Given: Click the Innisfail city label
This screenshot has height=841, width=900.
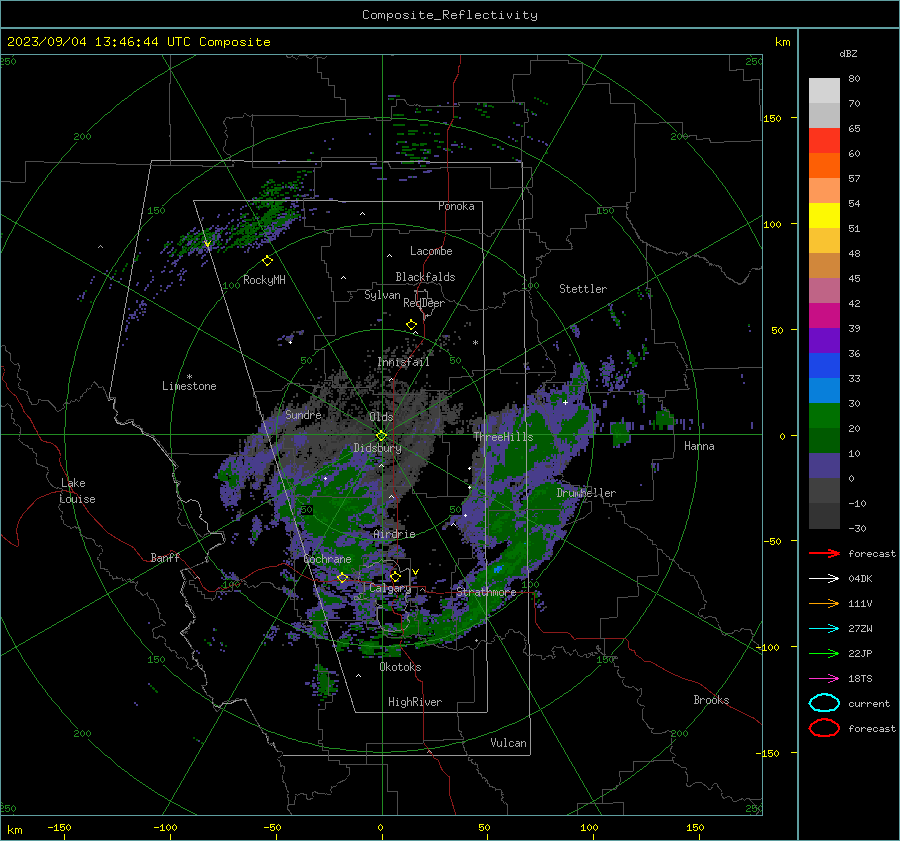Looking at the screenshot, I should coord(404,362).
